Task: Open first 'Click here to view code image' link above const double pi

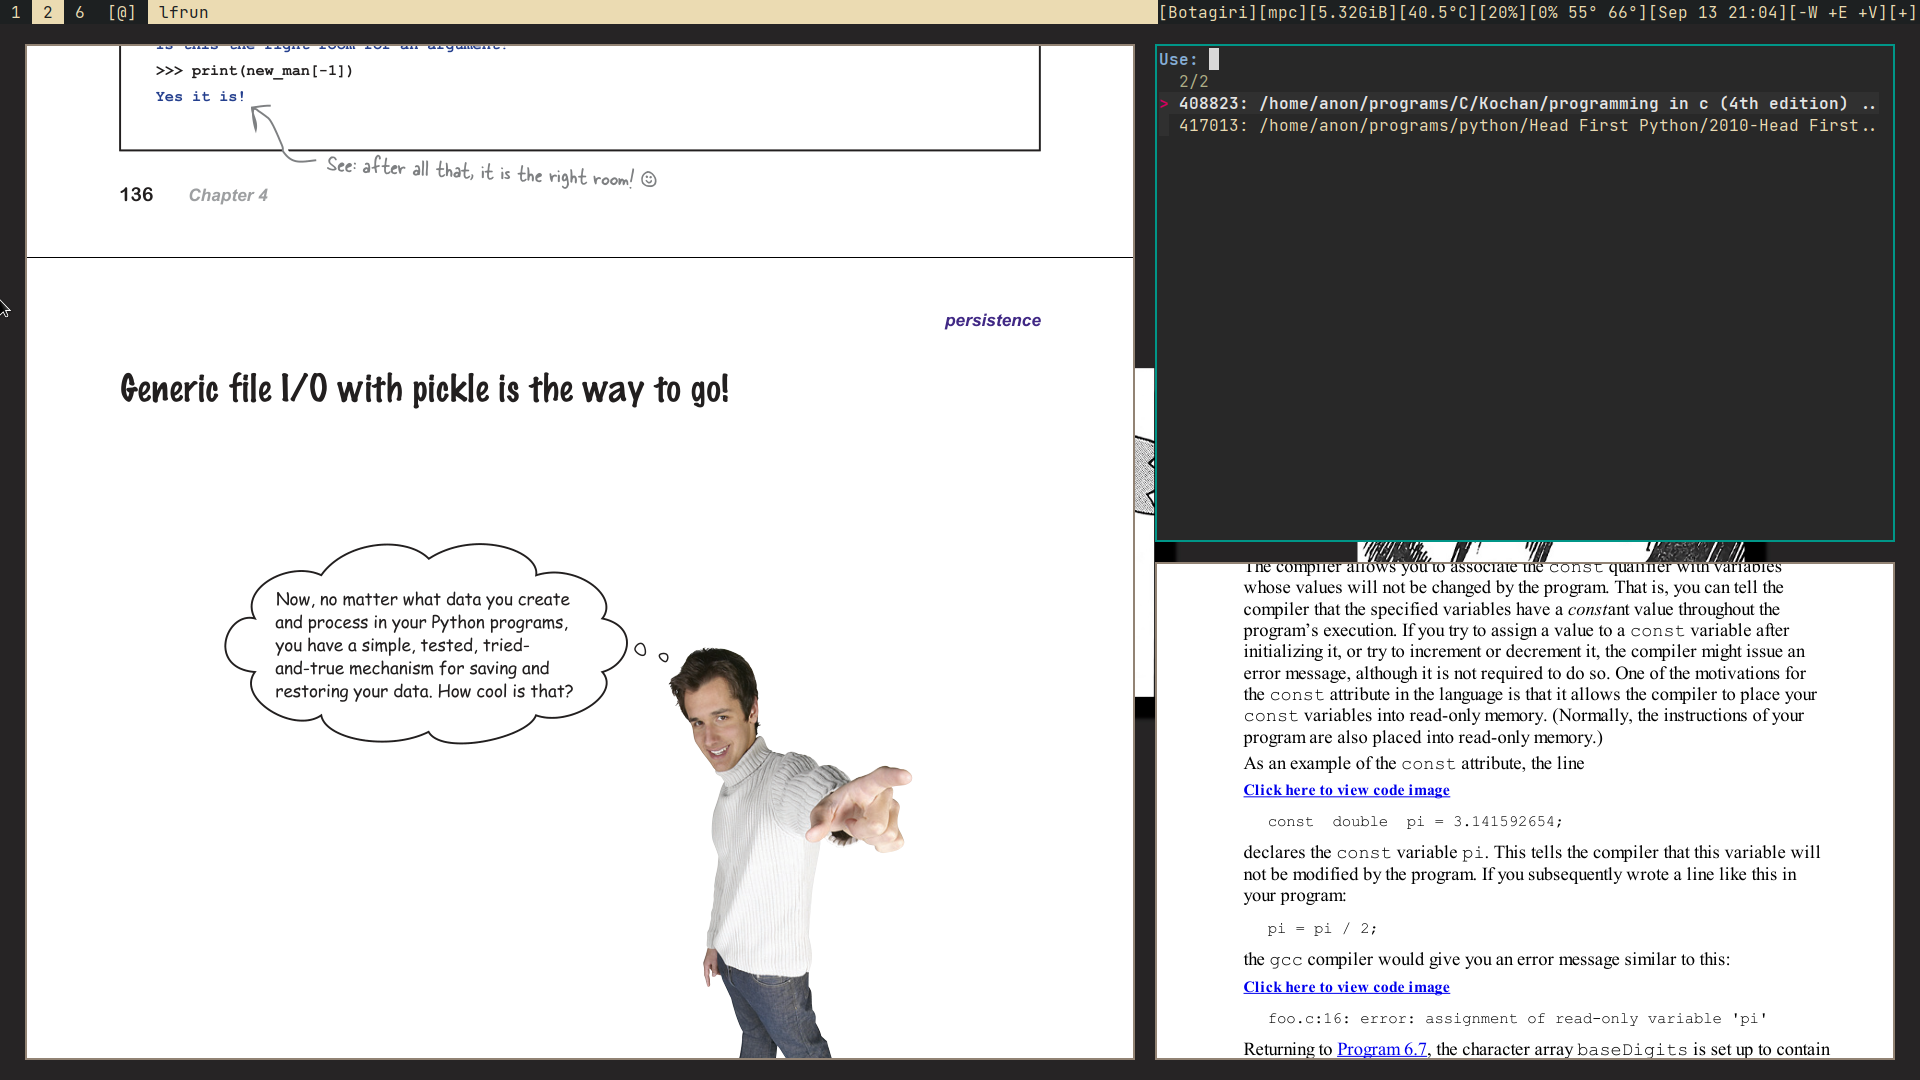Action: click(1346, 790)
